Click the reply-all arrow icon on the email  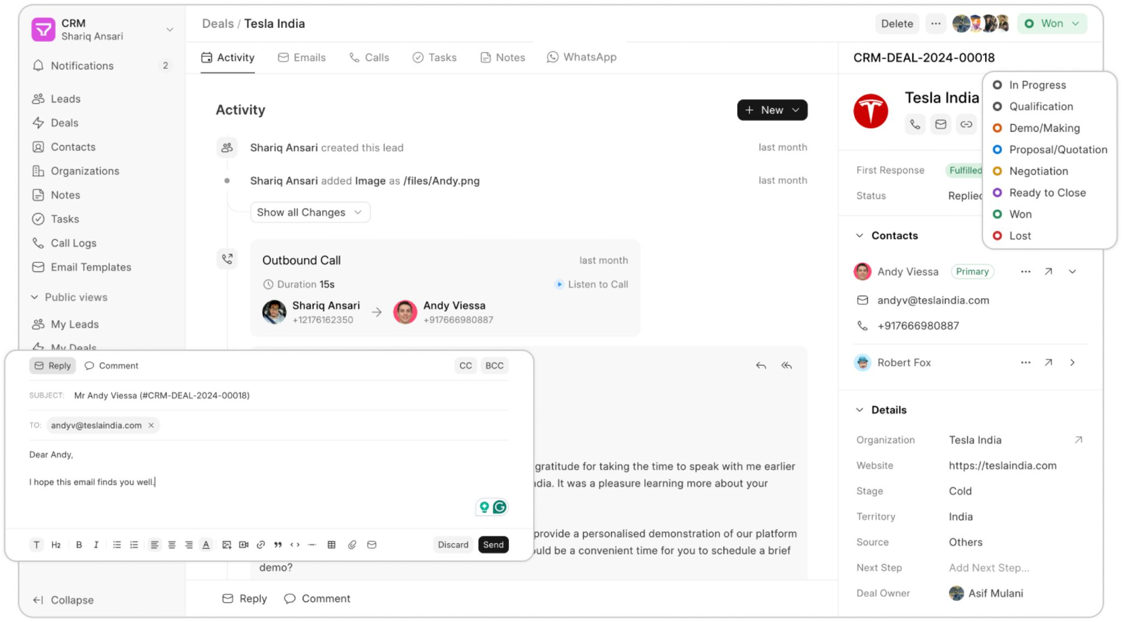click(786, 366)
